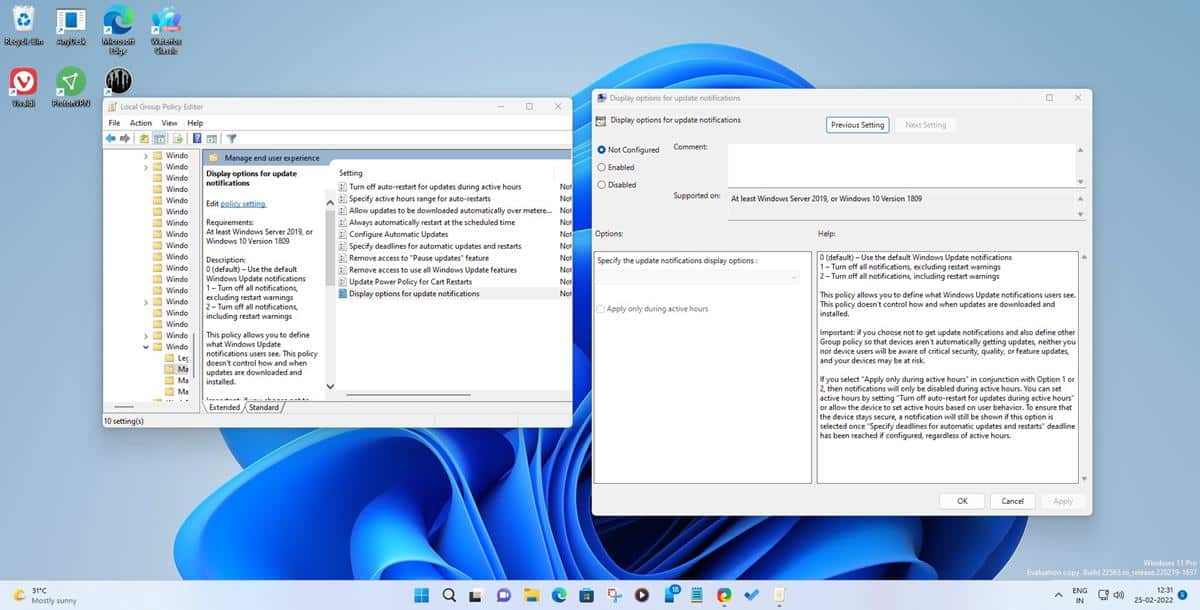Screen dimensions: 1200x610
Task: Tick Apply only during active hours checkbox
Action: click(600, 309)
